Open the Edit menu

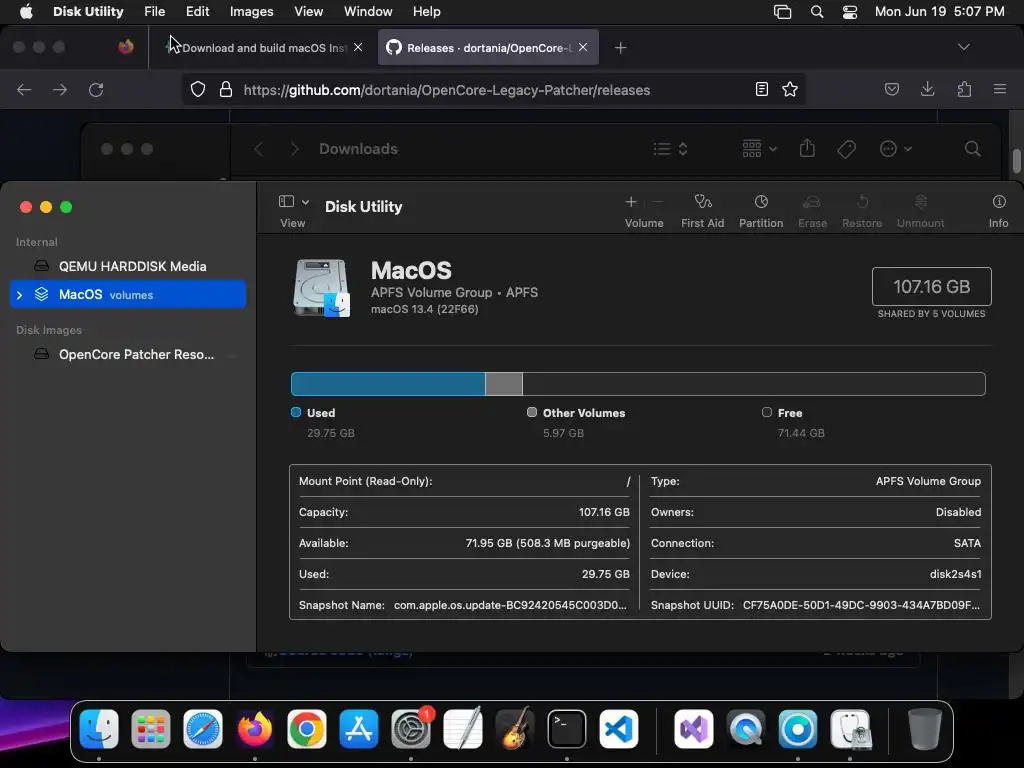pyautogui.click(x=197, y=12)
